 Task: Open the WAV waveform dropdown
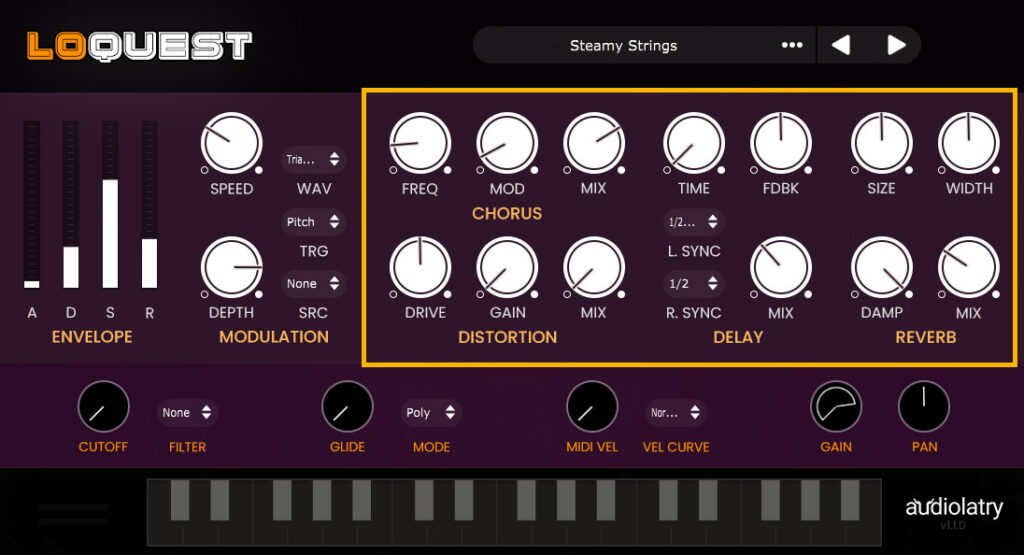(x=313, y=159)
